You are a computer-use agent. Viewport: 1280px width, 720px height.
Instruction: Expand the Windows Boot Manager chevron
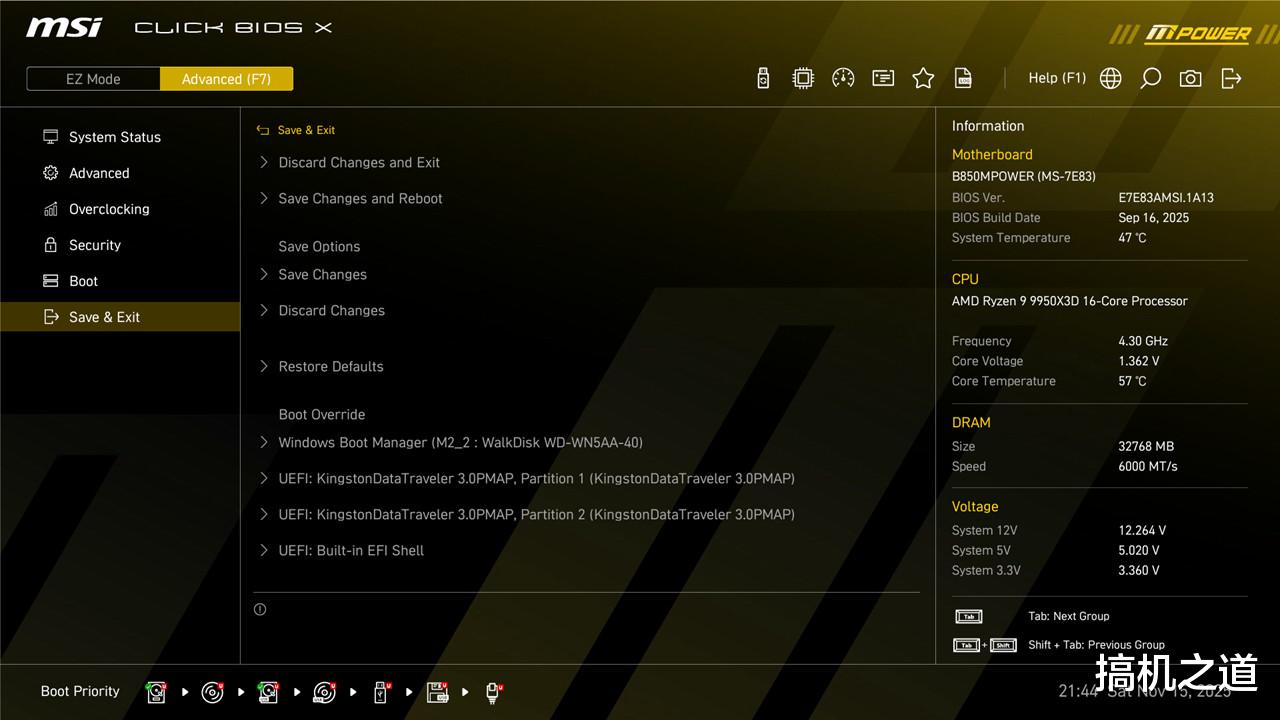click(264, 442)
